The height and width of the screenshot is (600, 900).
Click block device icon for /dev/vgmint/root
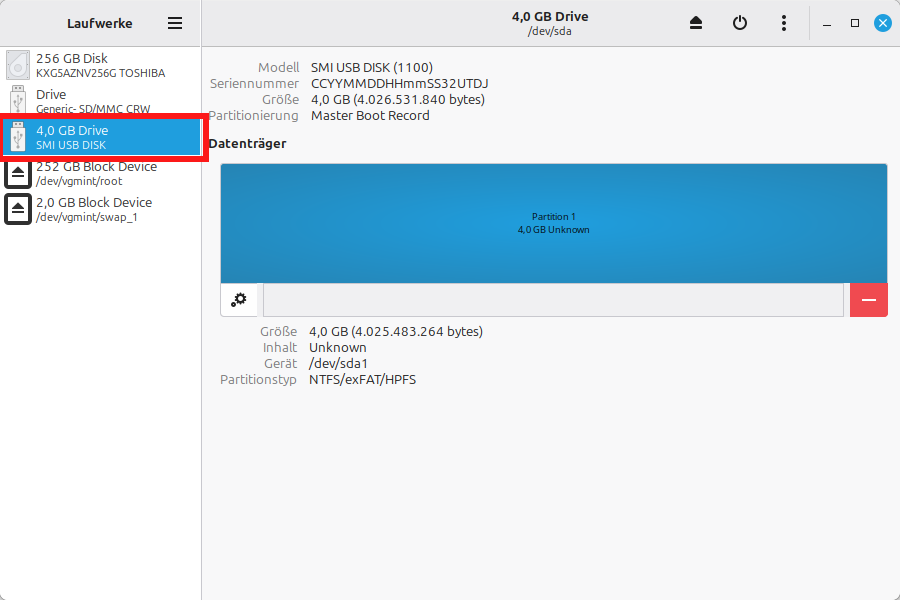tap(18, 173)
